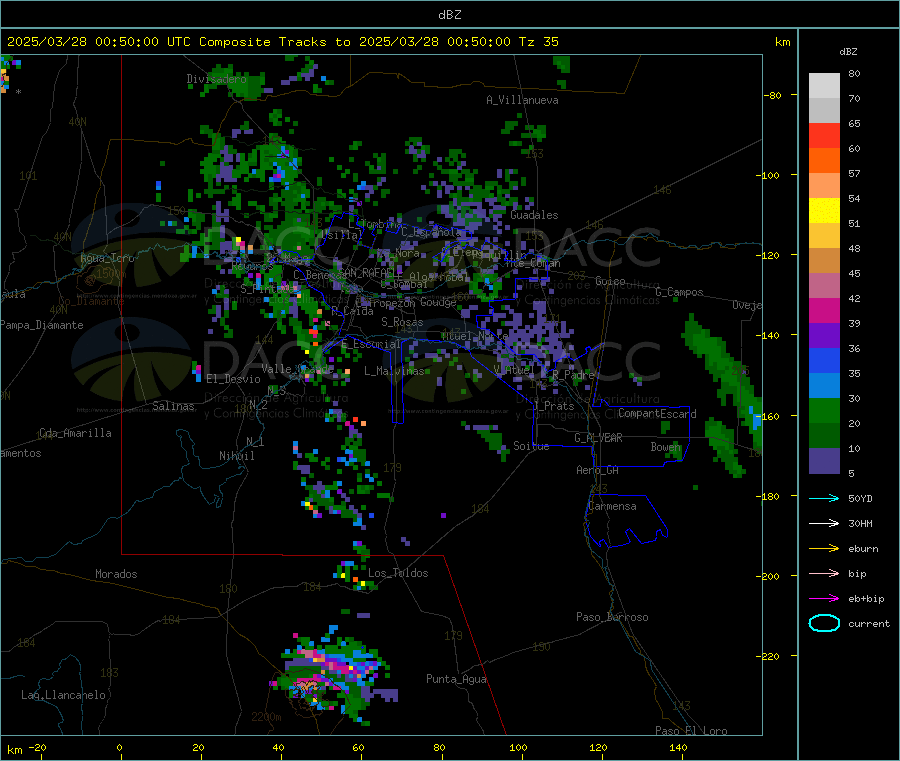Screen dimensions: 900x761
Task: Click the white 30HM arrow legend icon
Action: coord(824,523)
